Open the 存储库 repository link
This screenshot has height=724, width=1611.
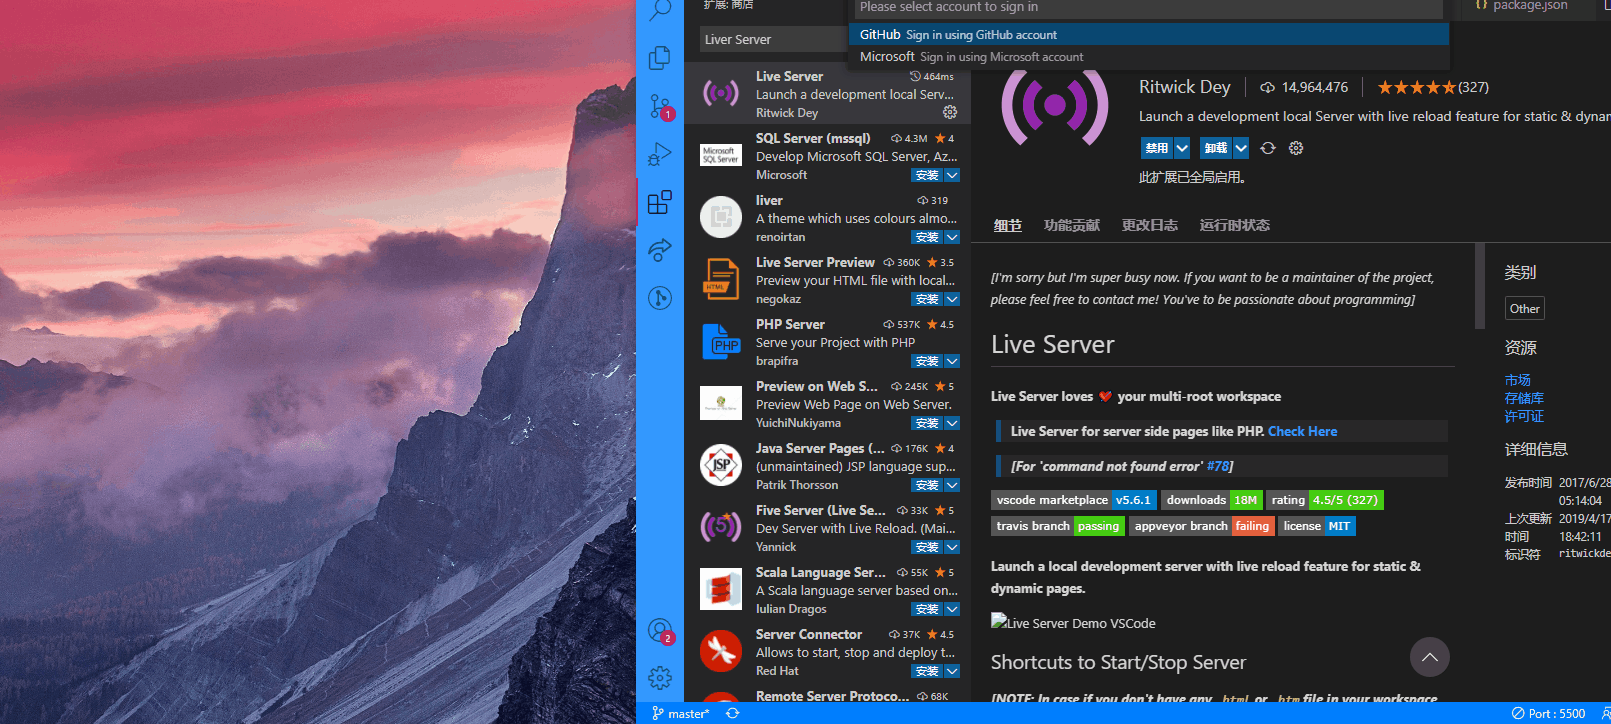pos(1524,398)
